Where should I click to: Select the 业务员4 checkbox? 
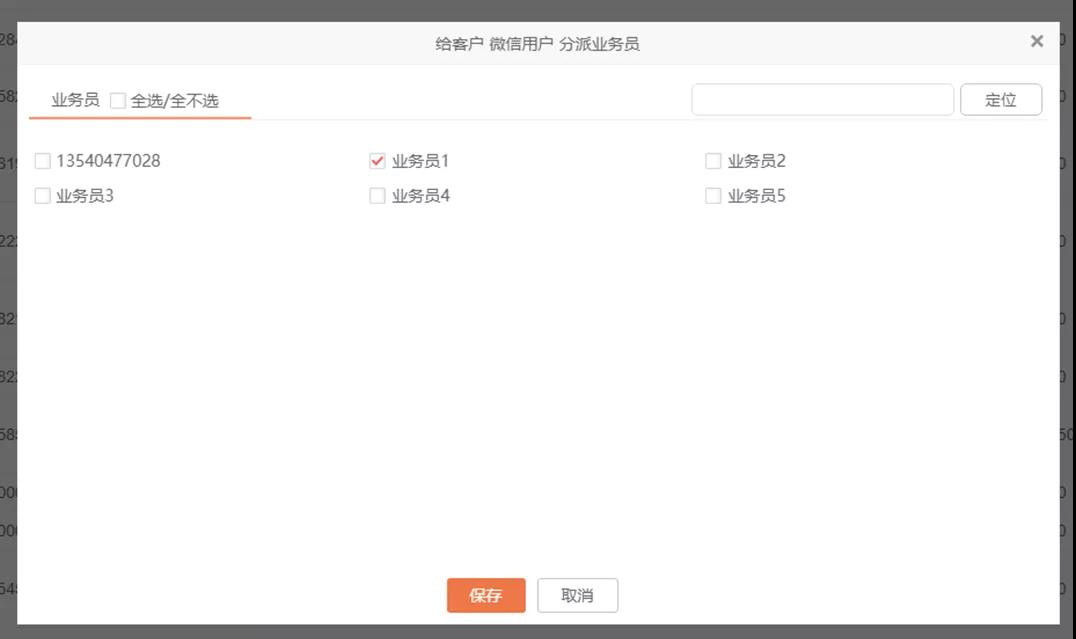[378, 196]
